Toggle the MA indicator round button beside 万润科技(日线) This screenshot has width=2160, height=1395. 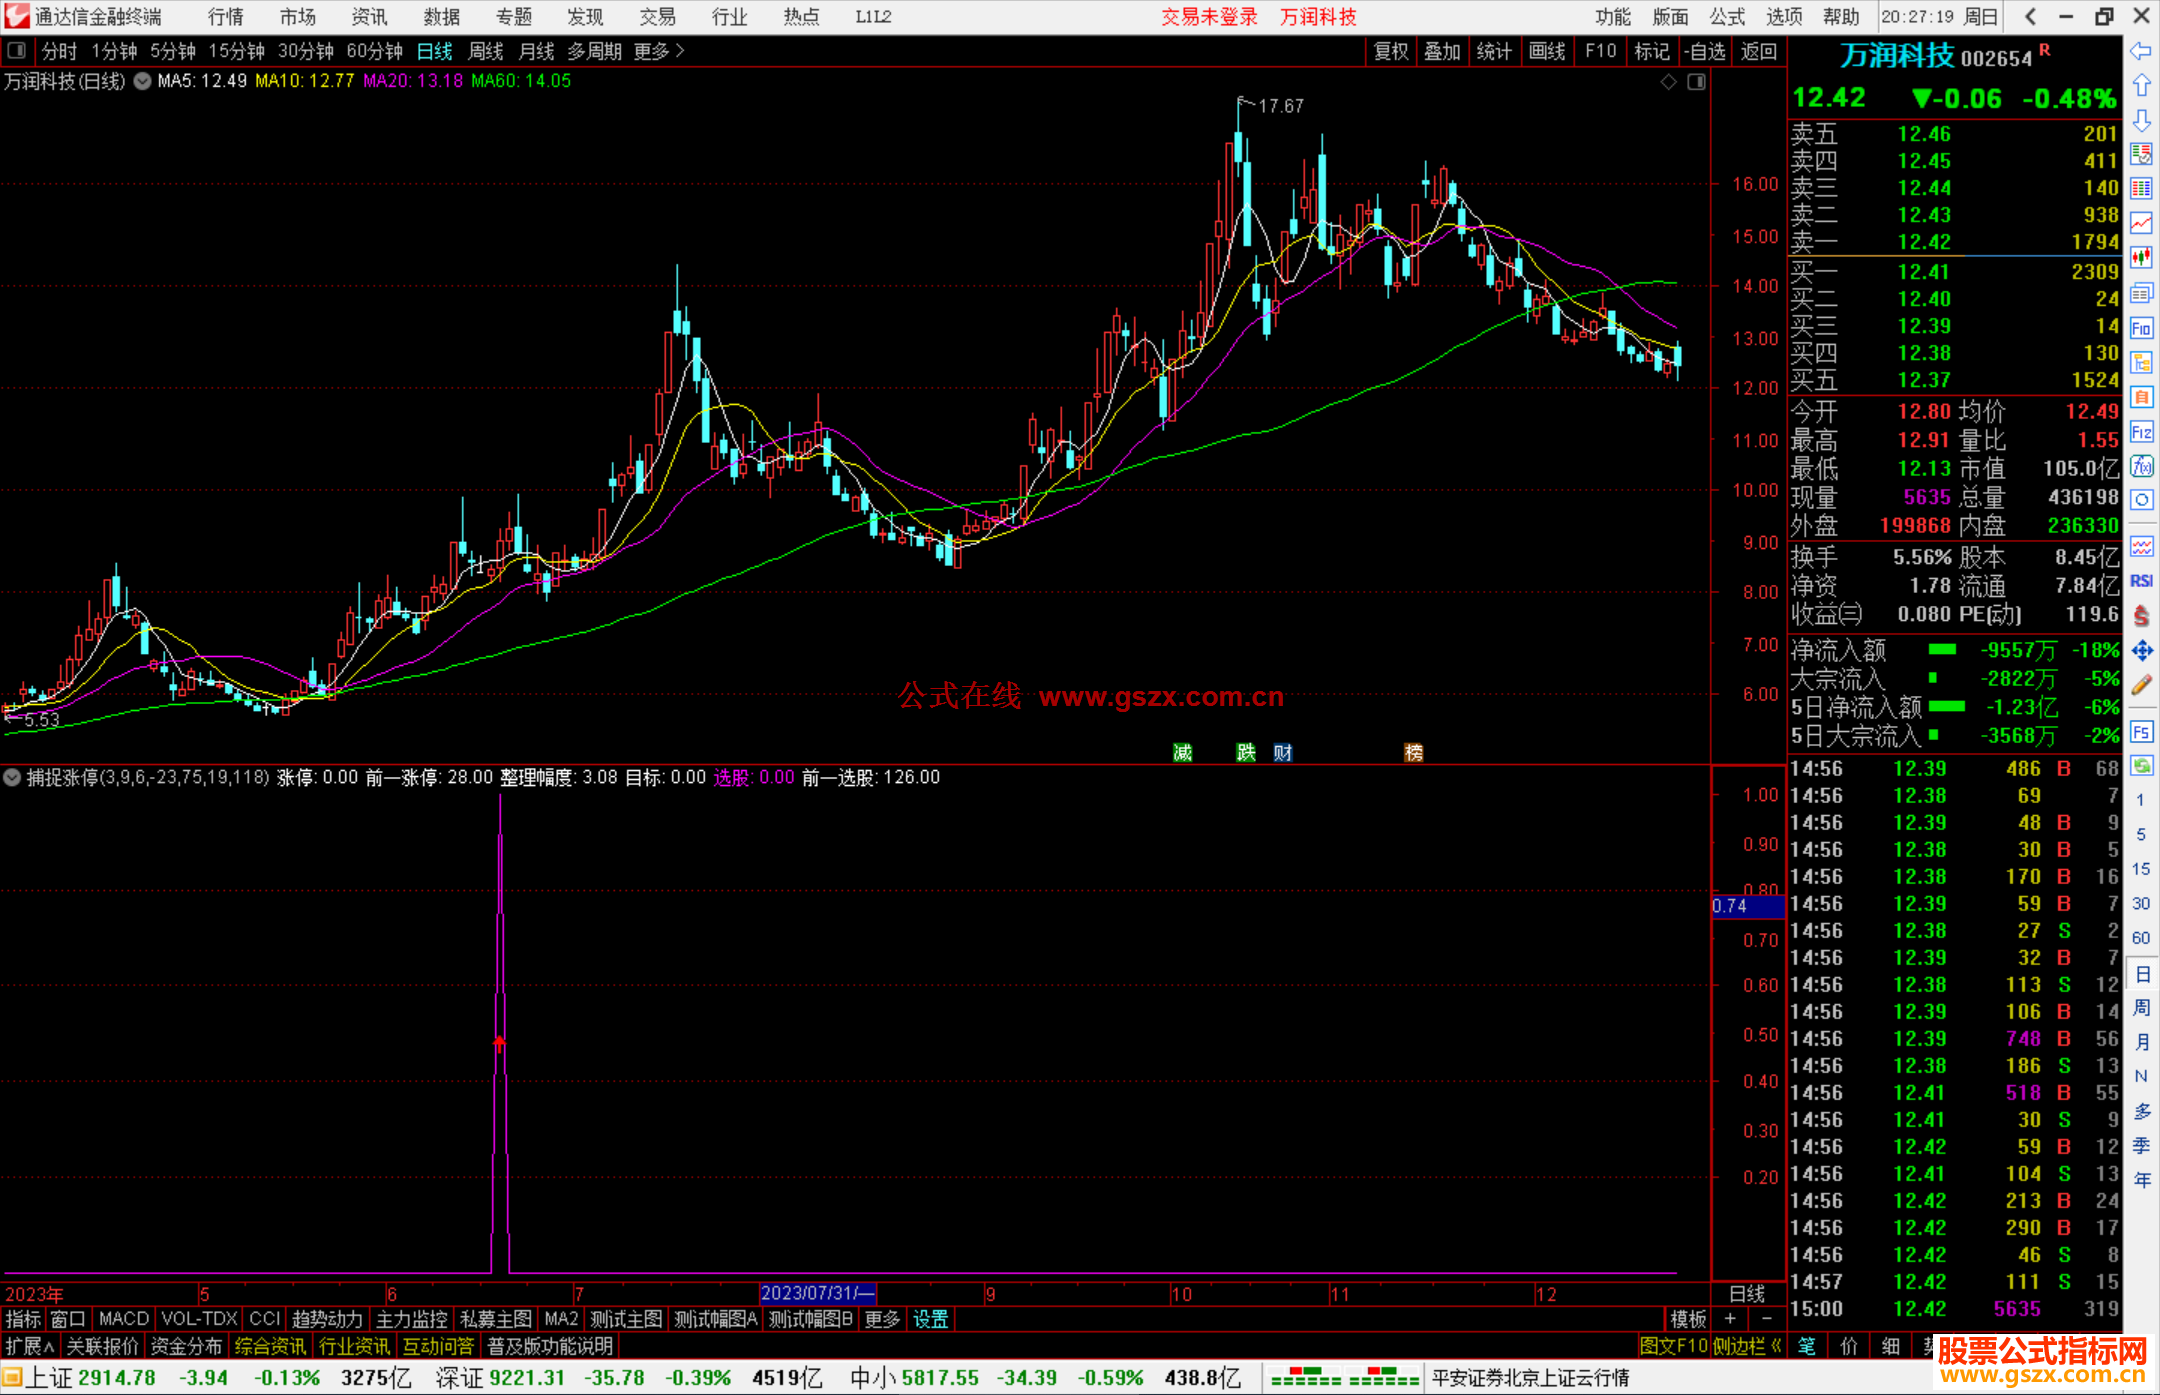click(143, 81)
